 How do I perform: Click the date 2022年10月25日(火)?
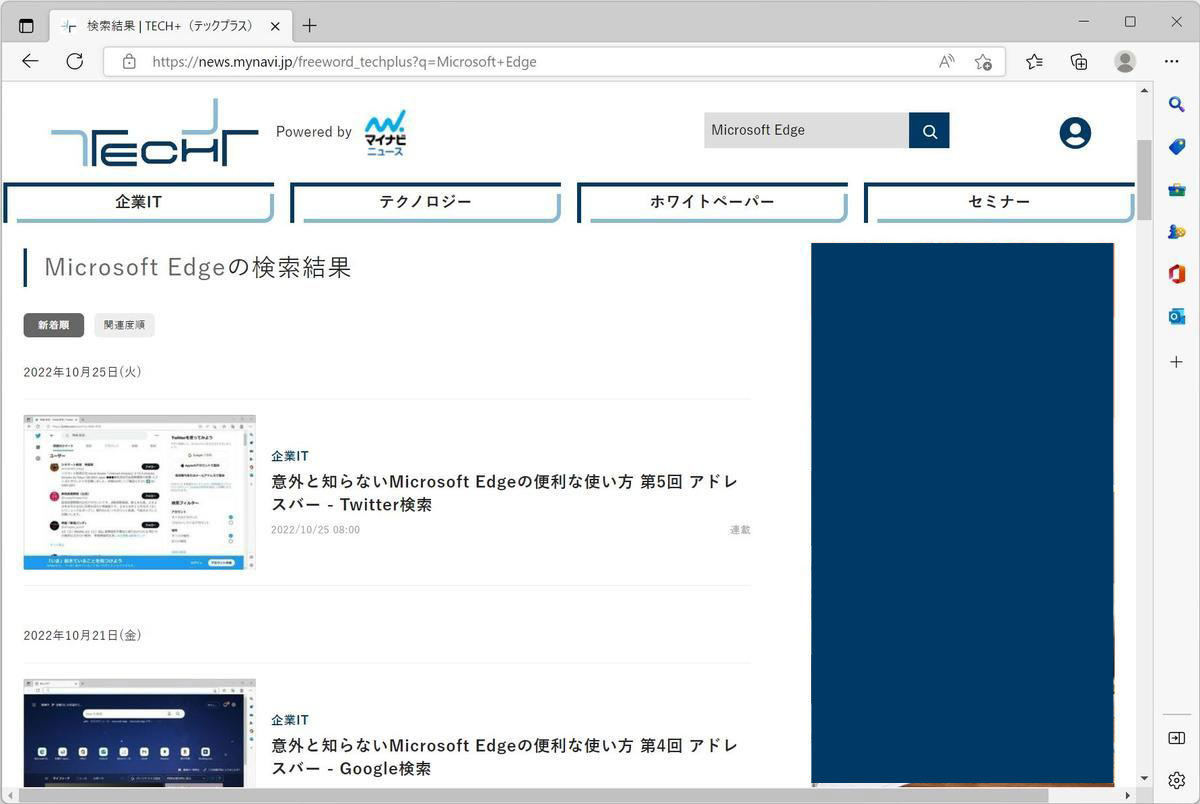click(x=83, y=372)
